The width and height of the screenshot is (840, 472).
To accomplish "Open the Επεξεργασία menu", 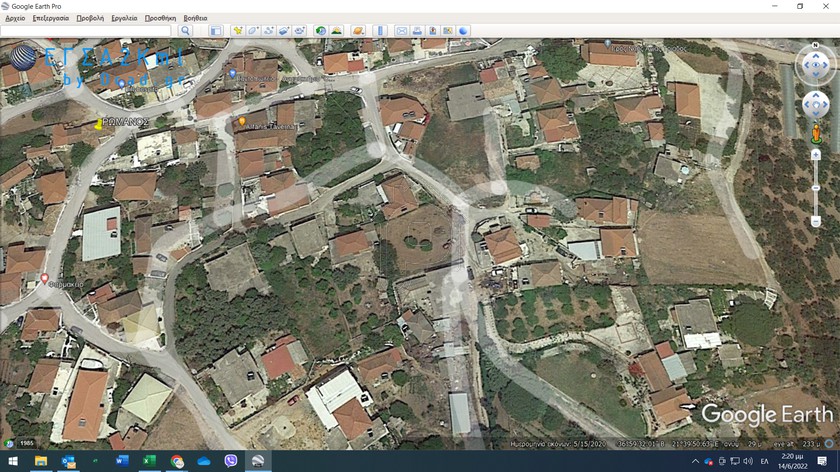I will (x=51, y=18).
